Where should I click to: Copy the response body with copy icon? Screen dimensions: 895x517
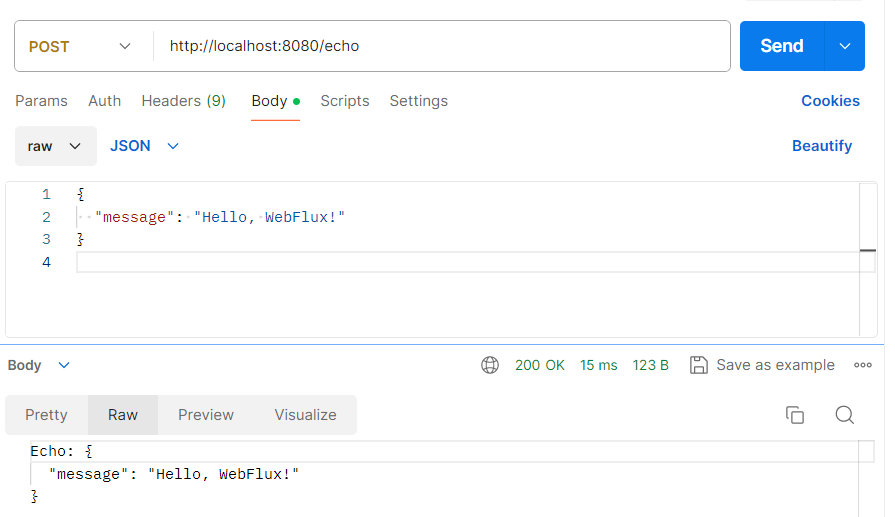[x=795, y=415]
